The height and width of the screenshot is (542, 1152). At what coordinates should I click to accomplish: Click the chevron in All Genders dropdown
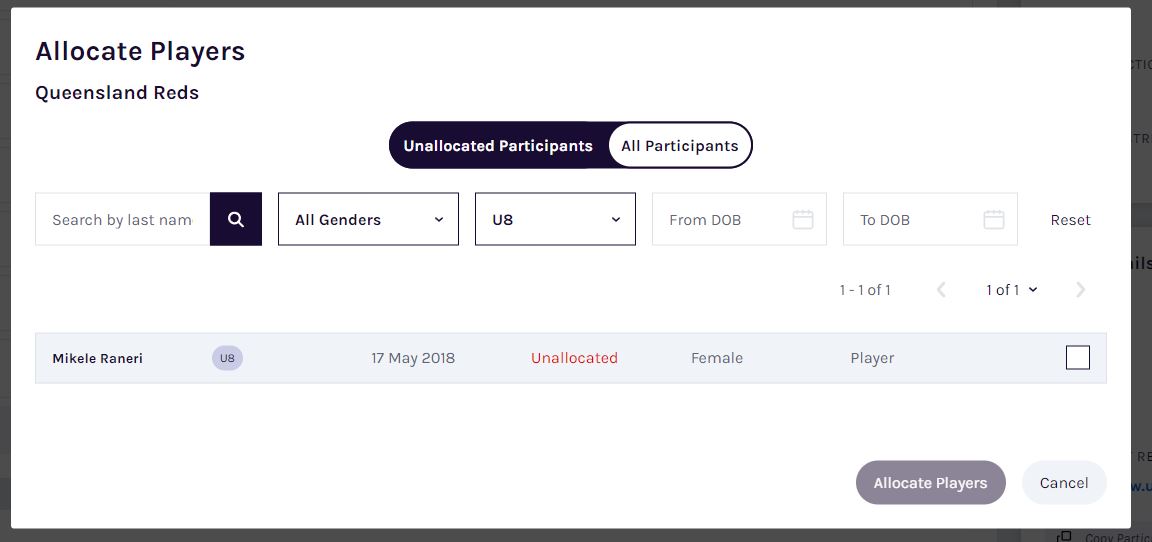[x=439, y=219]
